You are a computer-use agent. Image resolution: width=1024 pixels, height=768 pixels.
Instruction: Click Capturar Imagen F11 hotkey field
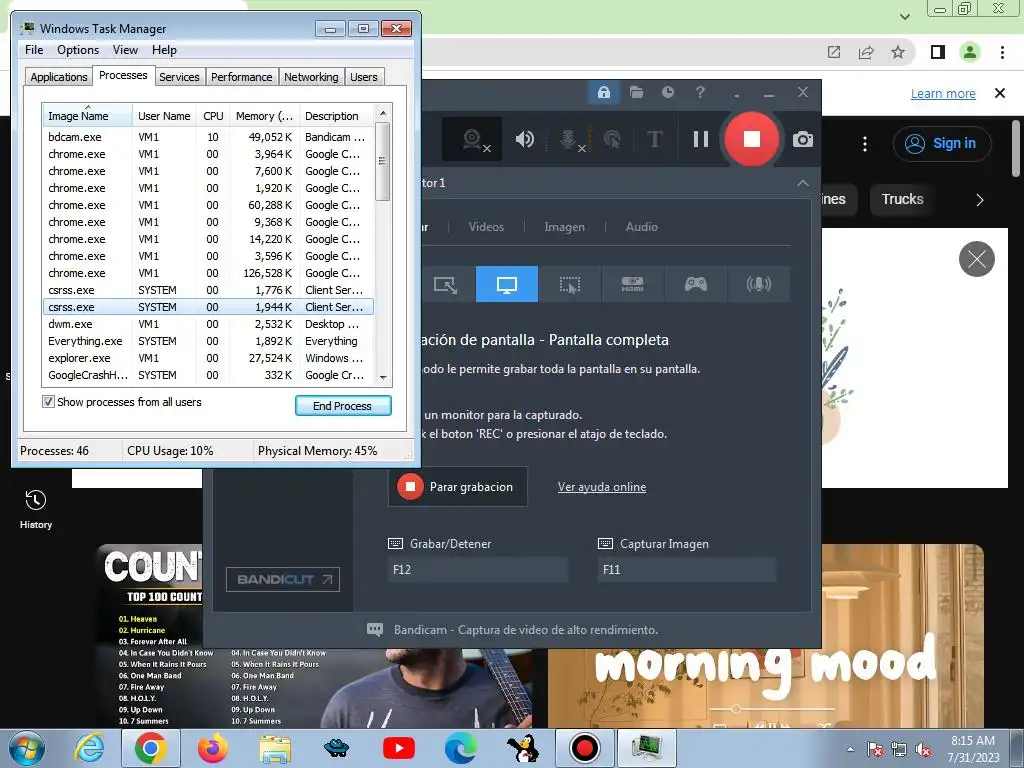point(686,569)
